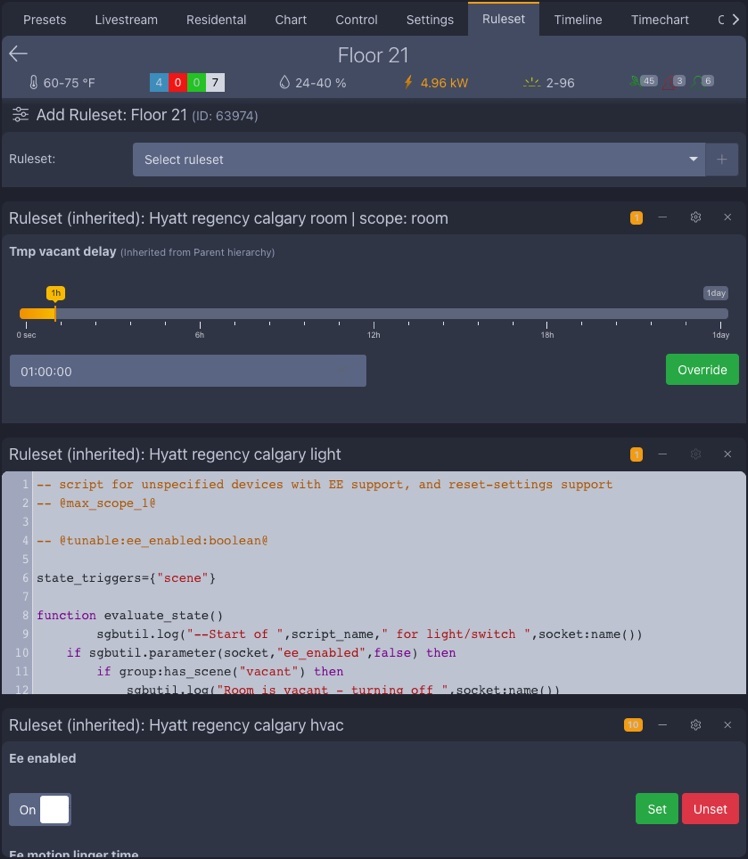The image size is (748, 859).
Task: Remove the calgary hvac ruleset
Action: point(728,725)
